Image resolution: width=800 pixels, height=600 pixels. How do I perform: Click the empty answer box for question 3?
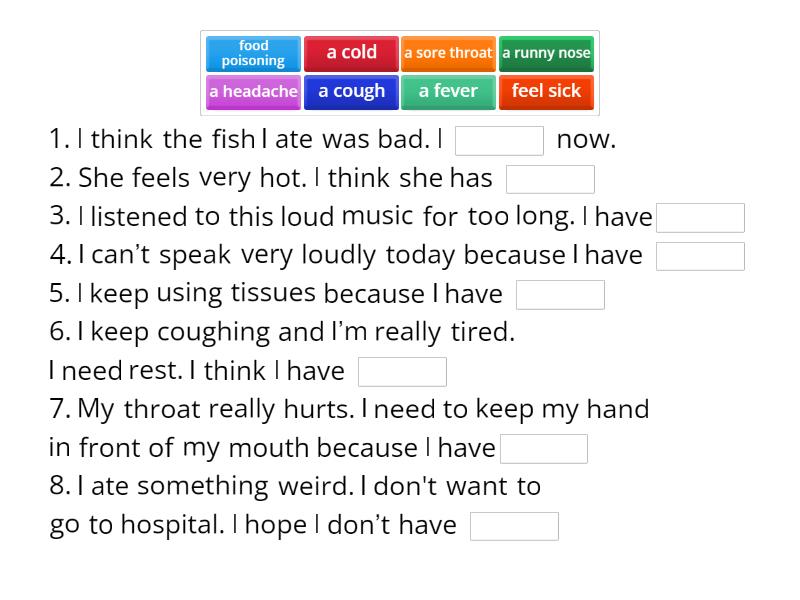[x=700, y=217]
